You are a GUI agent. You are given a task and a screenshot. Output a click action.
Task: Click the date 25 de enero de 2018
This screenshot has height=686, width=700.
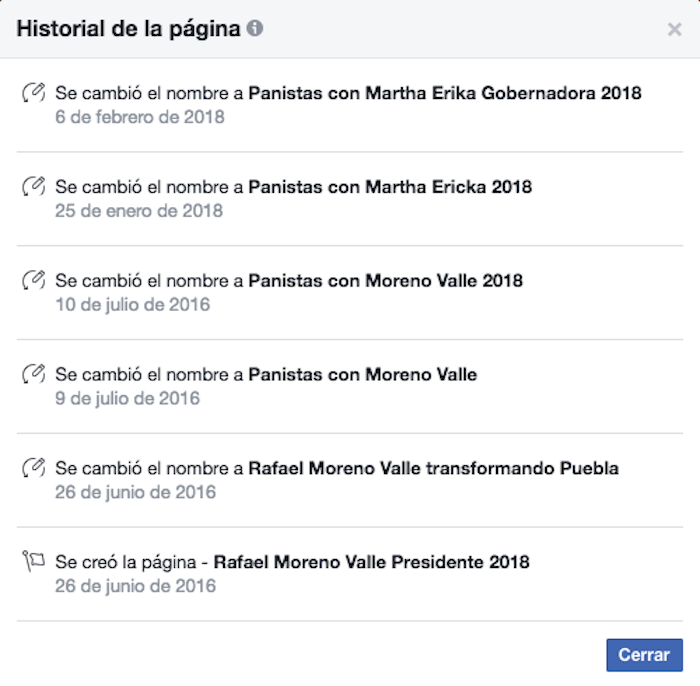pos(139,211)
